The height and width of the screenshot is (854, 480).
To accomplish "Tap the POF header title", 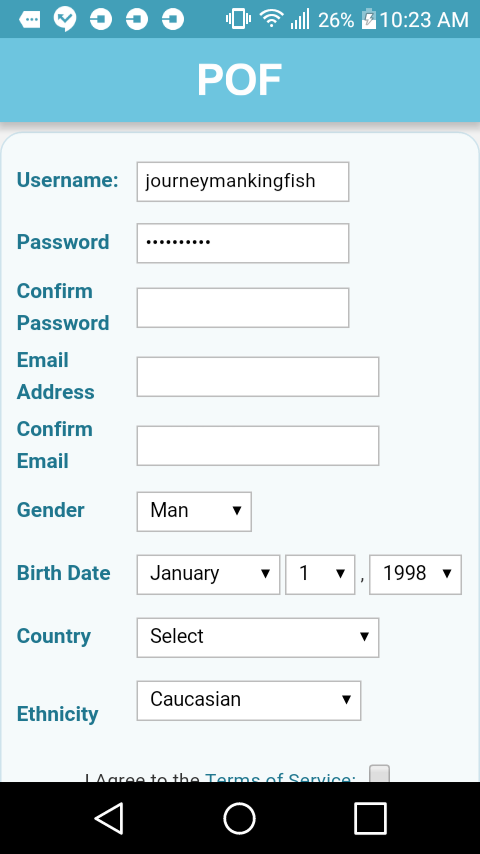I will (239, 80).
